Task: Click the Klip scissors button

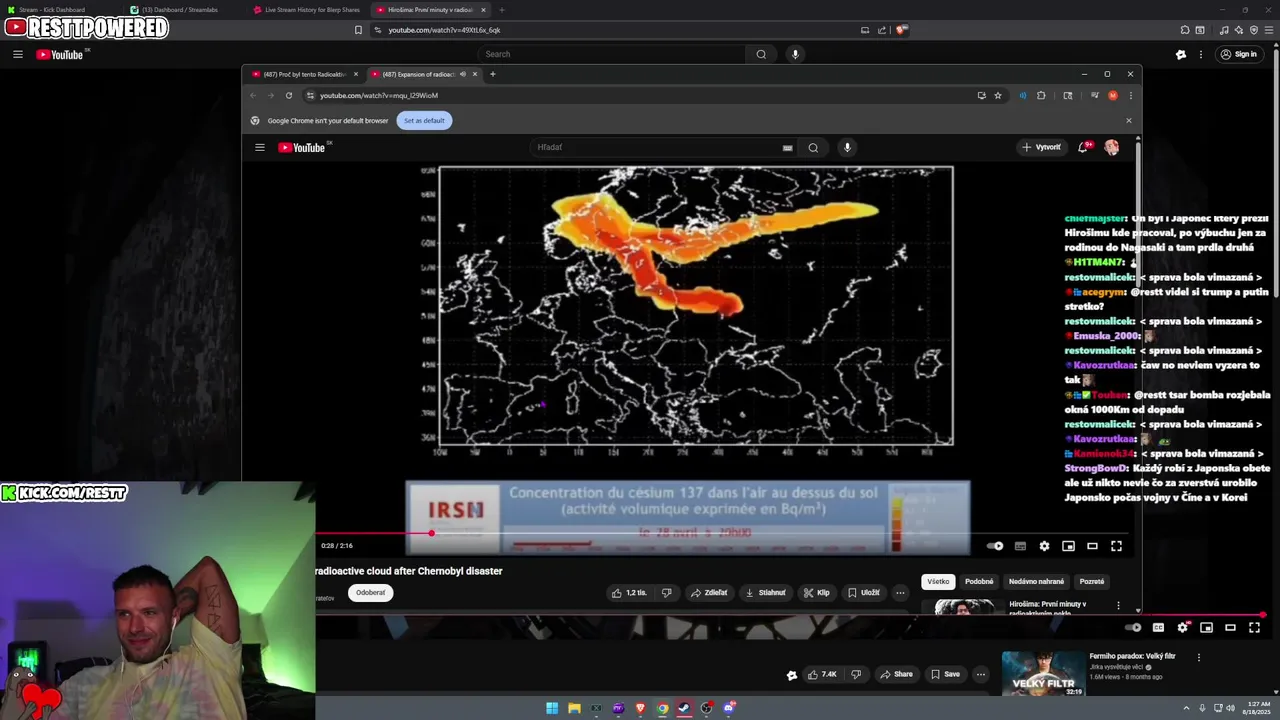Action: 816,592
